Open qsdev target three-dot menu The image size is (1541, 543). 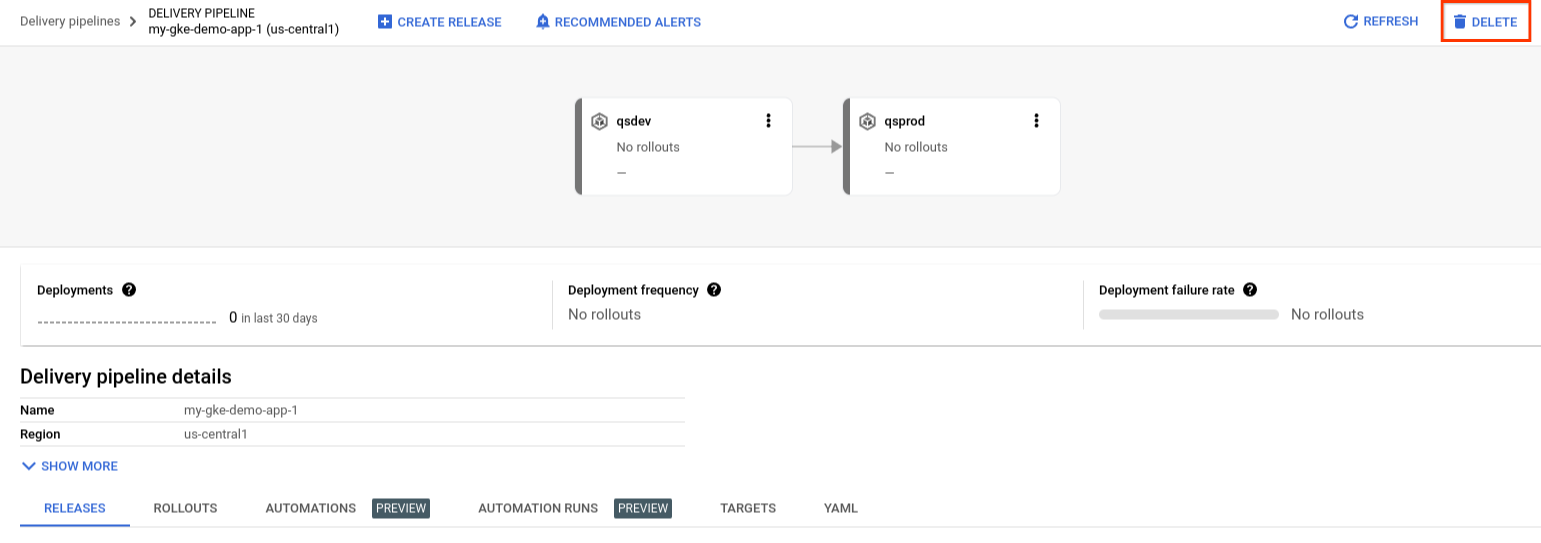pyautogui.click(x=768, y=121)
